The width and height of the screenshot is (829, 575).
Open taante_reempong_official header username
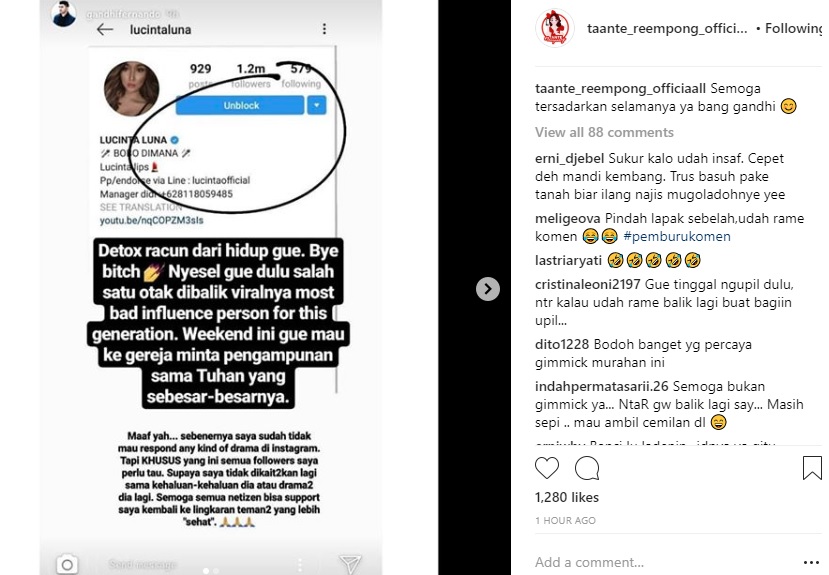[x=667, y=29]
